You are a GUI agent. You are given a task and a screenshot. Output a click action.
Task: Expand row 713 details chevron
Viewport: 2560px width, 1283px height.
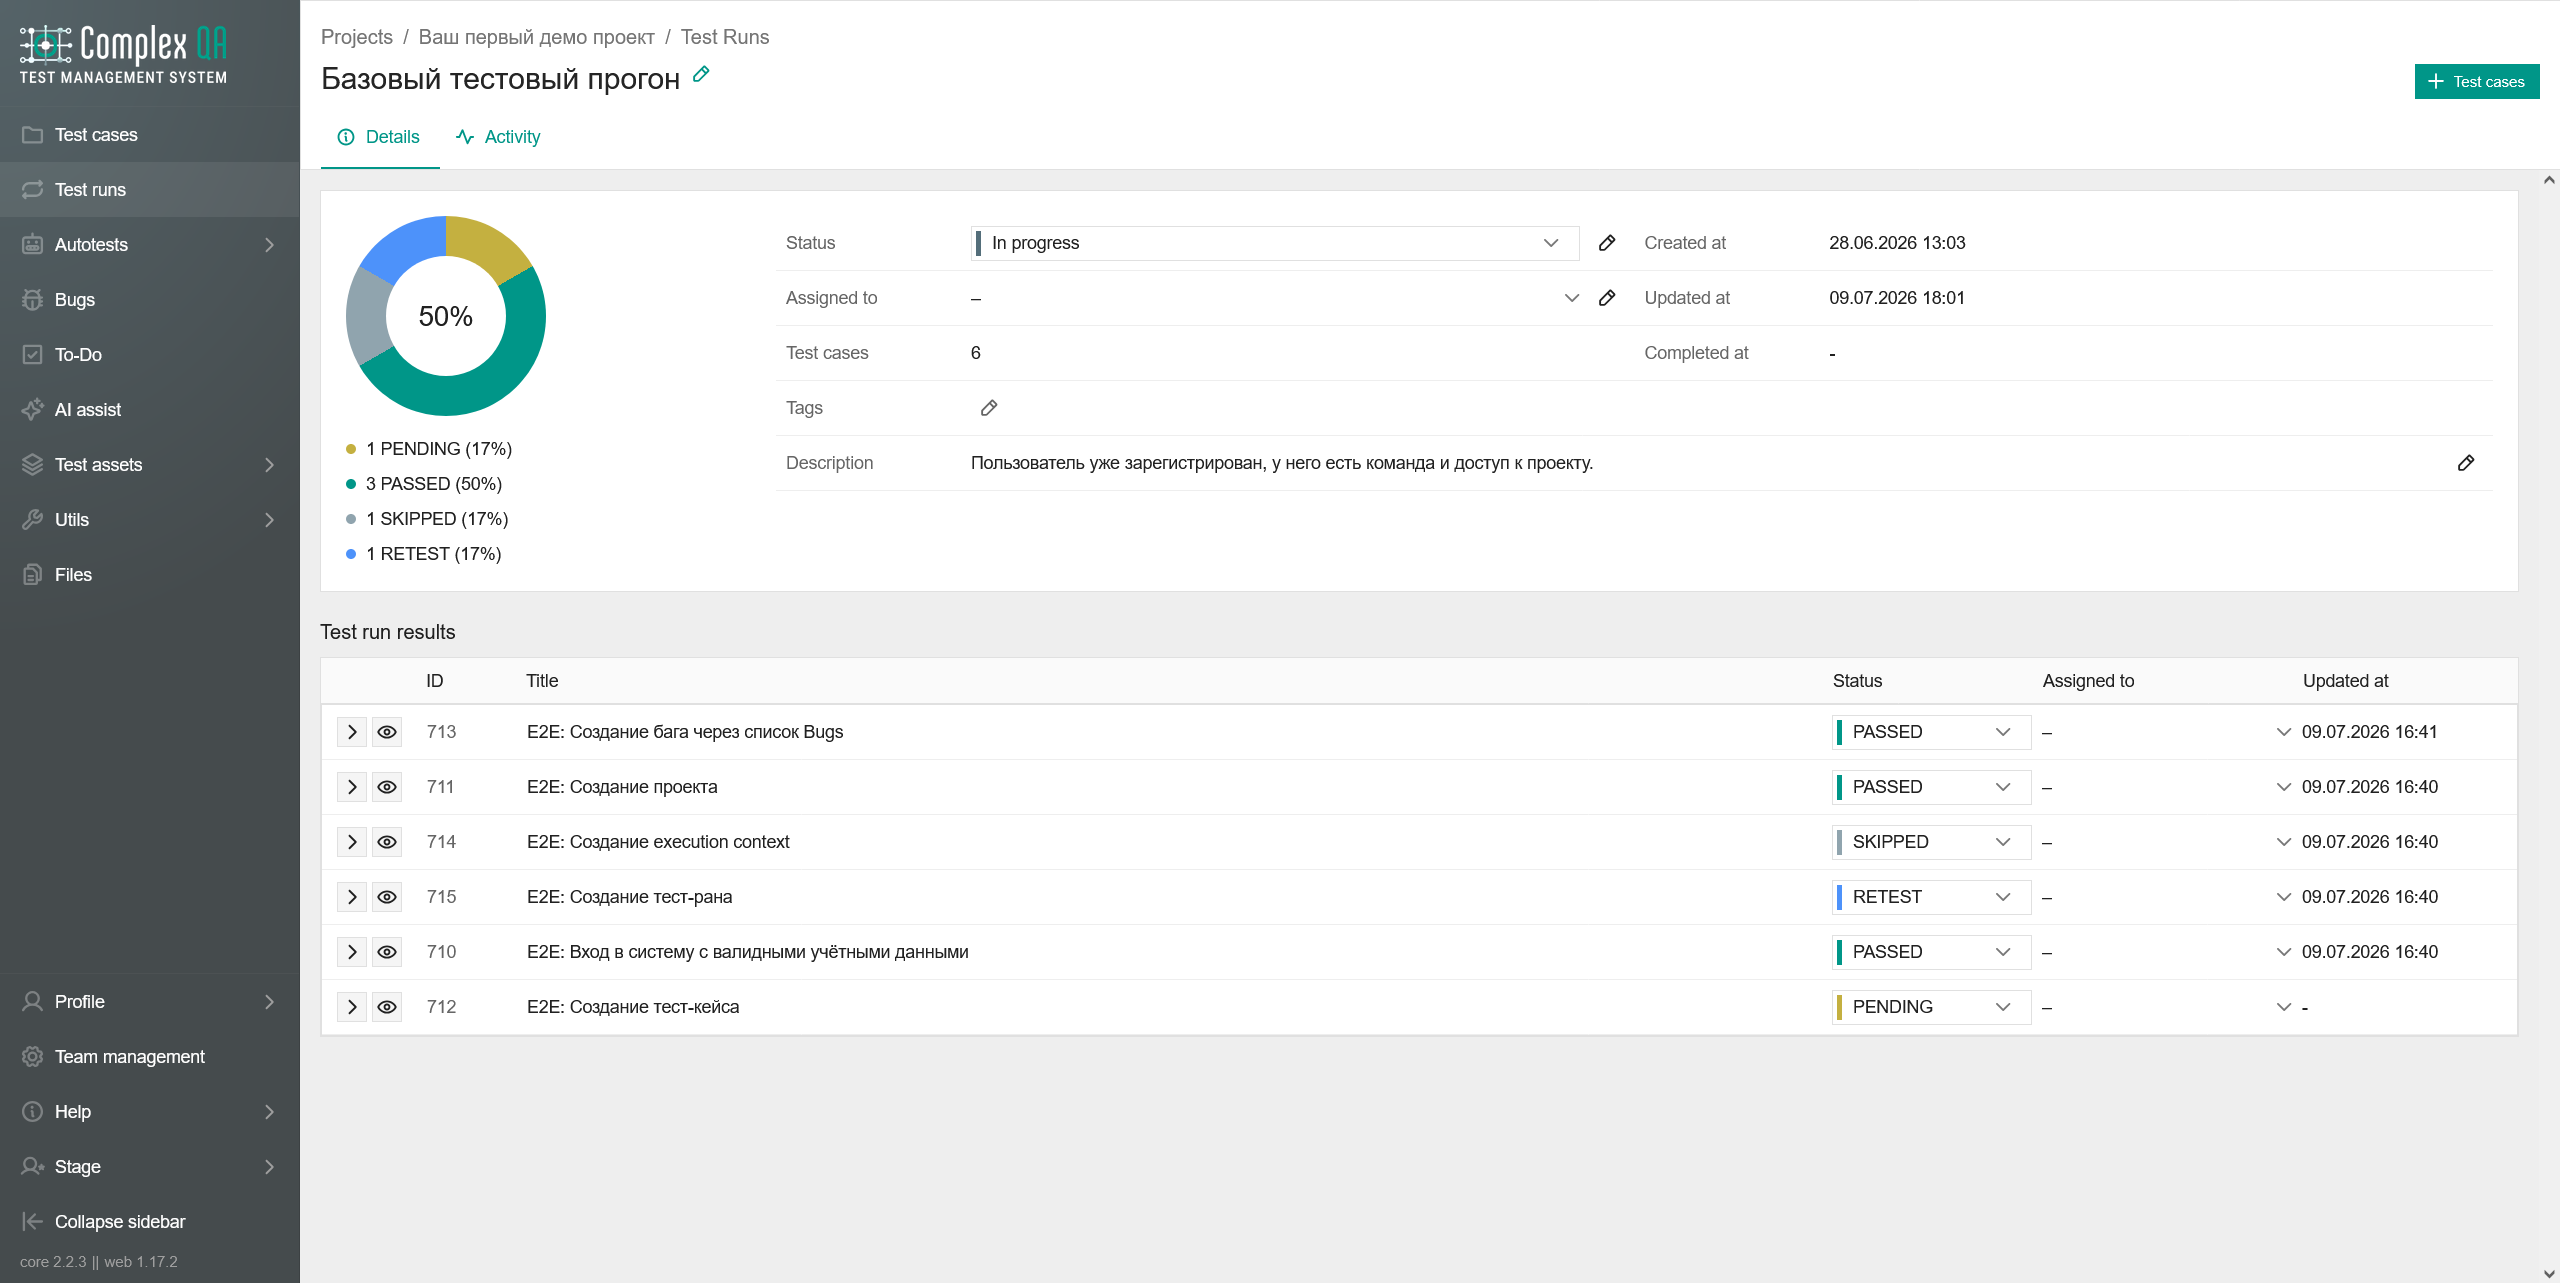[352, 732]
